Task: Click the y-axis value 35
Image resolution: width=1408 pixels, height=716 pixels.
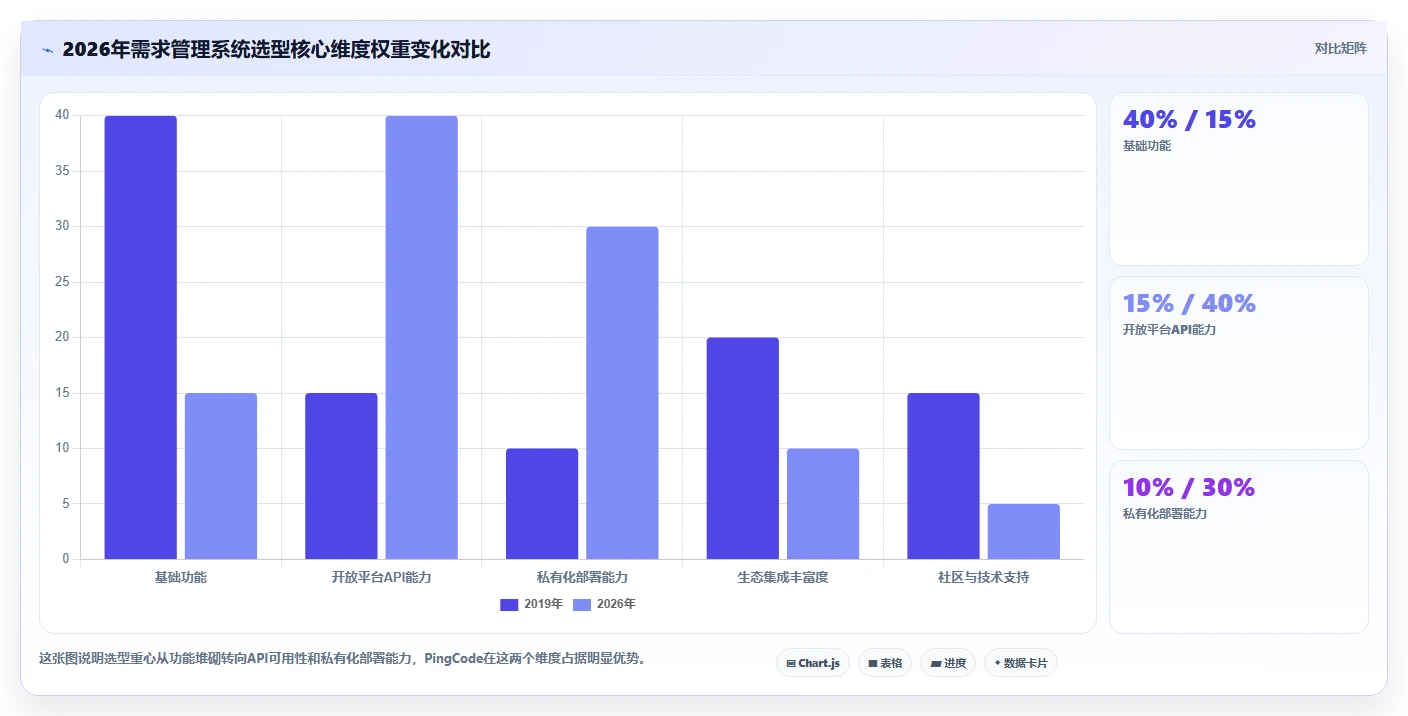Action: 62,171
